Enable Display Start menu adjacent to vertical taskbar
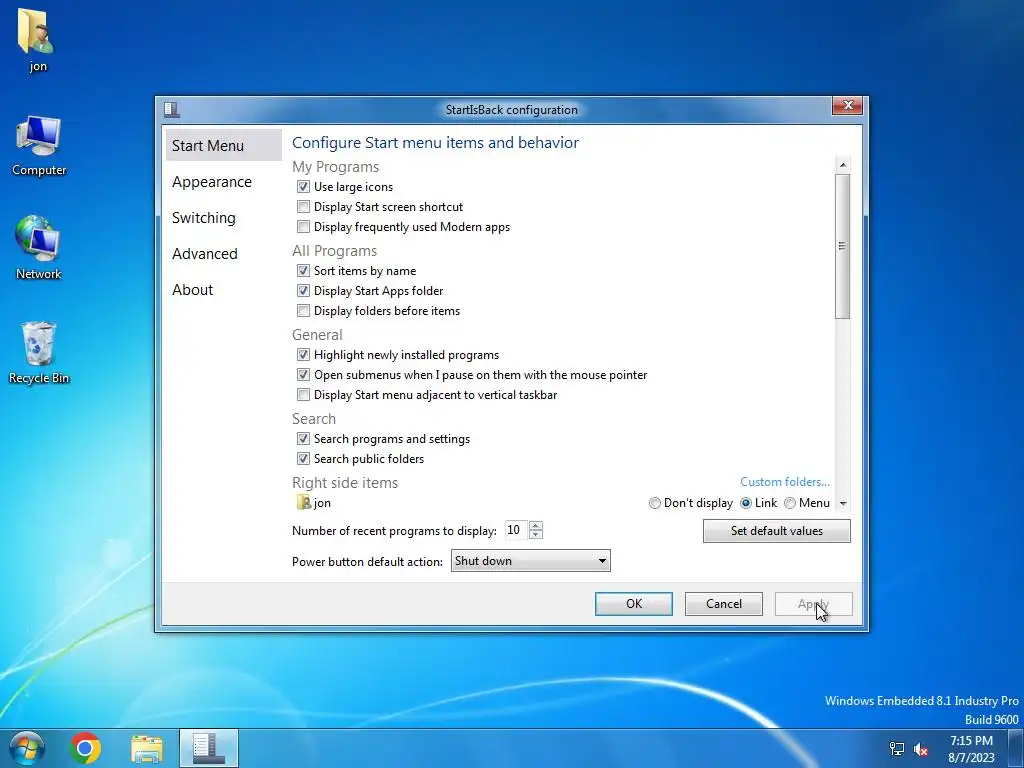 pos(303,394)
